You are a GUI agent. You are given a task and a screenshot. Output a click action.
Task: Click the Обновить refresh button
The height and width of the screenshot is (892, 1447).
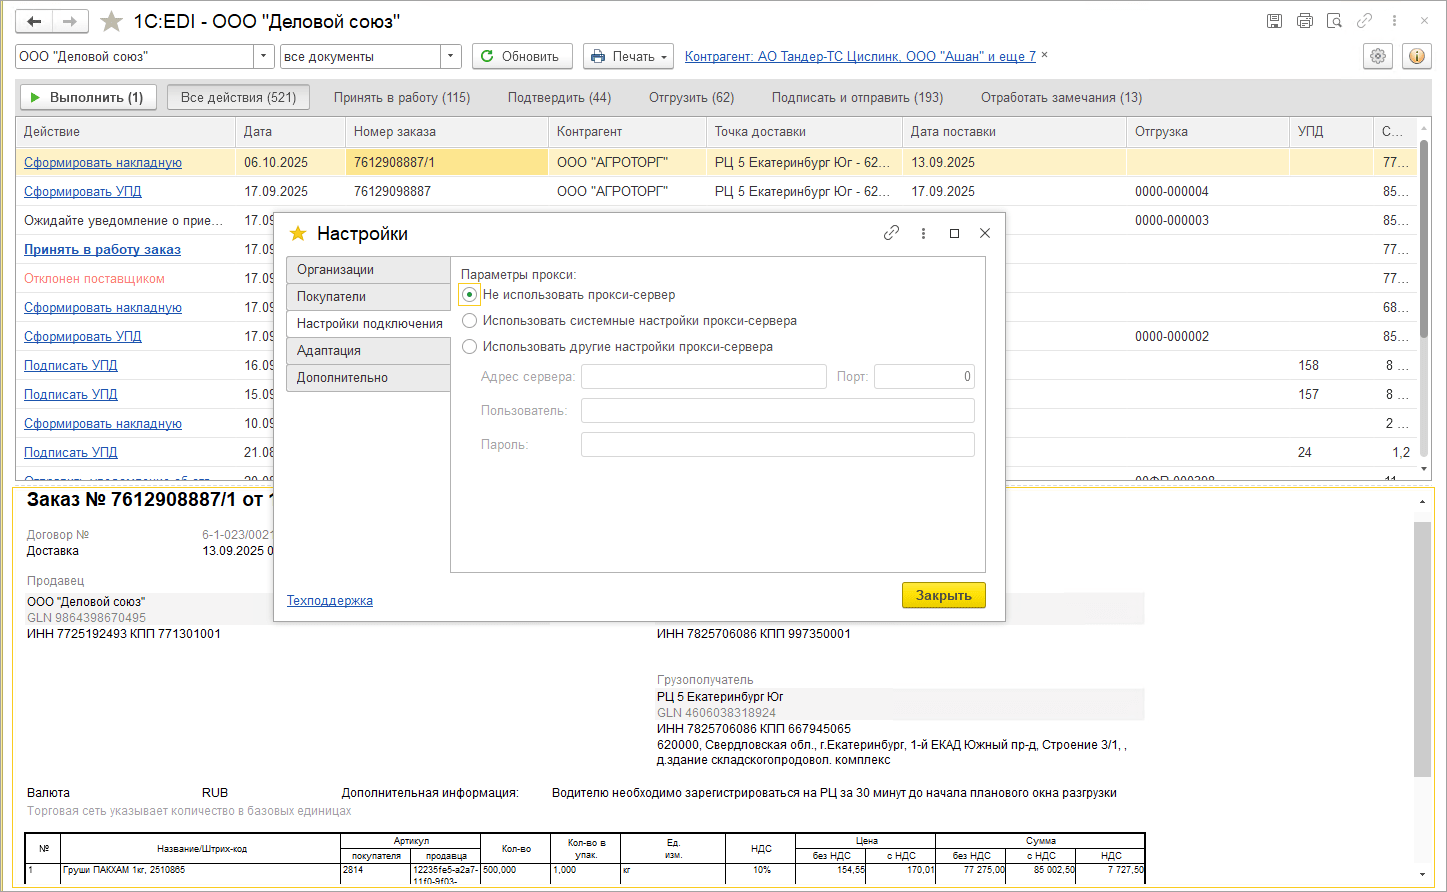click(521, 57)
